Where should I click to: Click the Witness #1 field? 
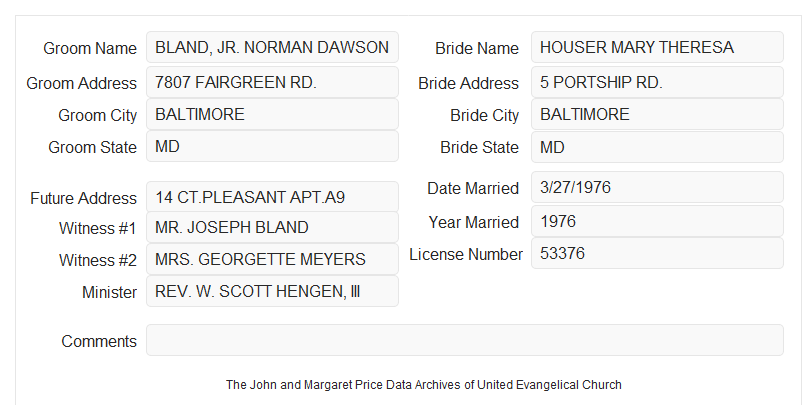[x=272, y=227]
